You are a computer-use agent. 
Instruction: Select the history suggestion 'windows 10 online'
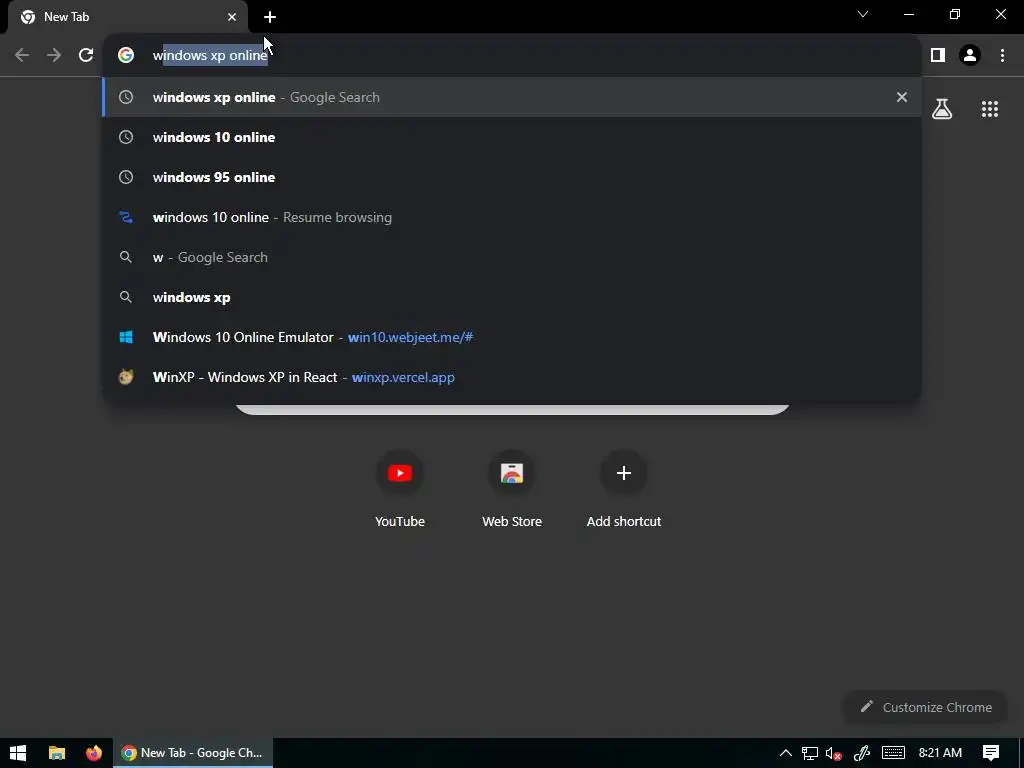pos(512,137)
